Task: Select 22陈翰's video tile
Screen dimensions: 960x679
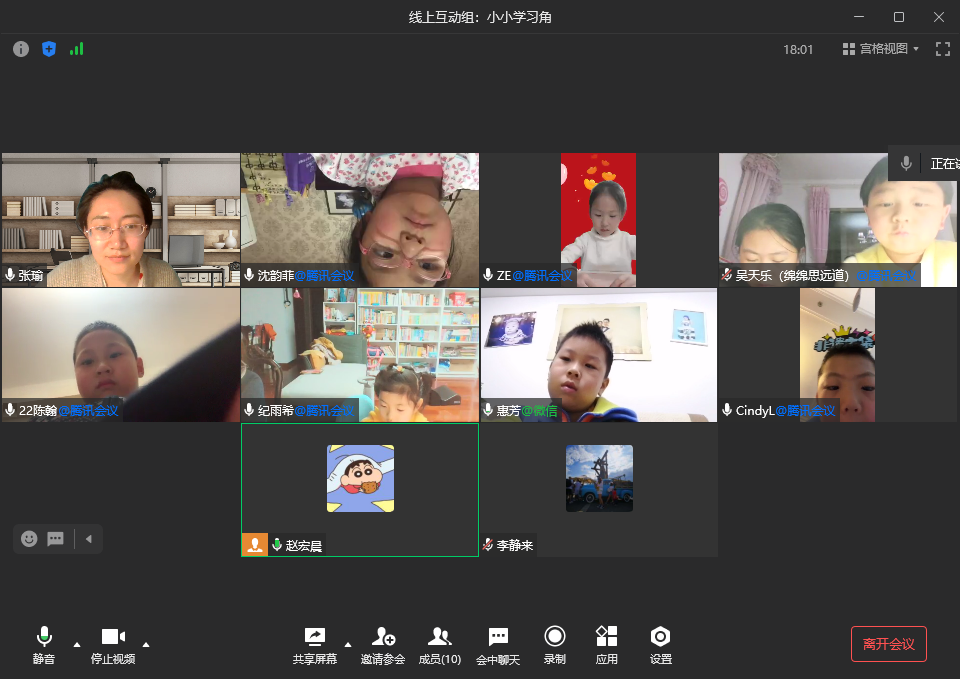Action: point(121,355)
